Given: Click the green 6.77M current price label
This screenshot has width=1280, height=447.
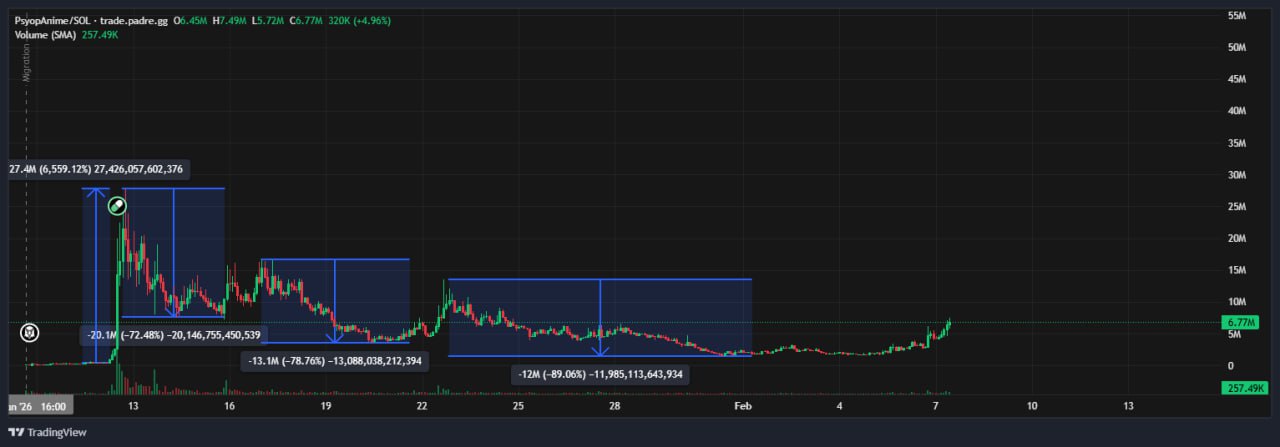Looking at the screenshot, I should 1237,323.
